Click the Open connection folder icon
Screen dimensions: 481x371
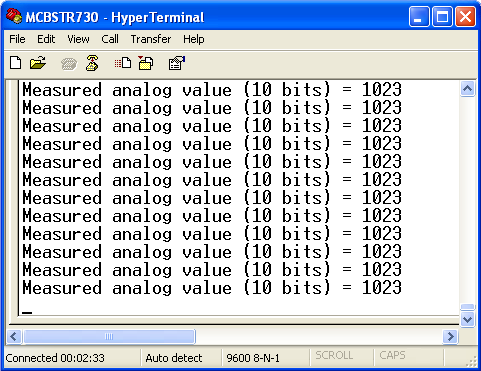tap(38, 63)
